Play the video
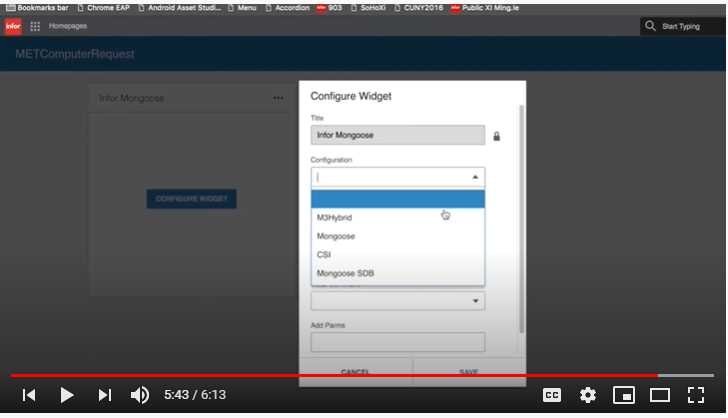 pos(67,395)
